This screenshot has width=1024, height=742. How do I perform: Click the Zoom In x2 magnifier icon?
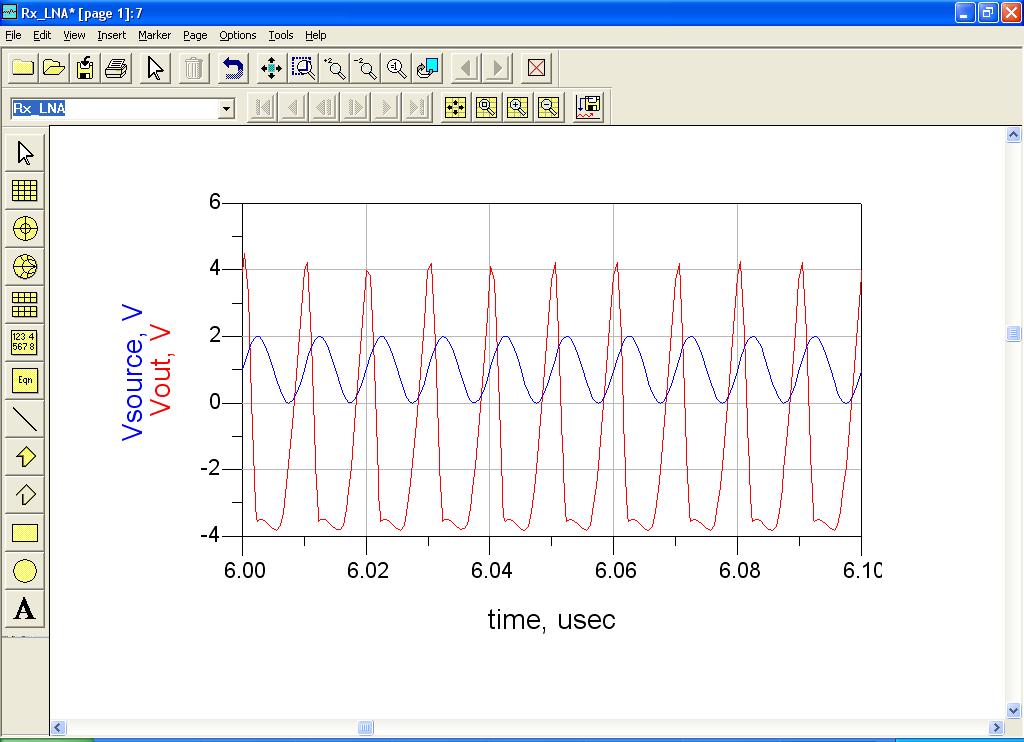[x=335, y=68]
